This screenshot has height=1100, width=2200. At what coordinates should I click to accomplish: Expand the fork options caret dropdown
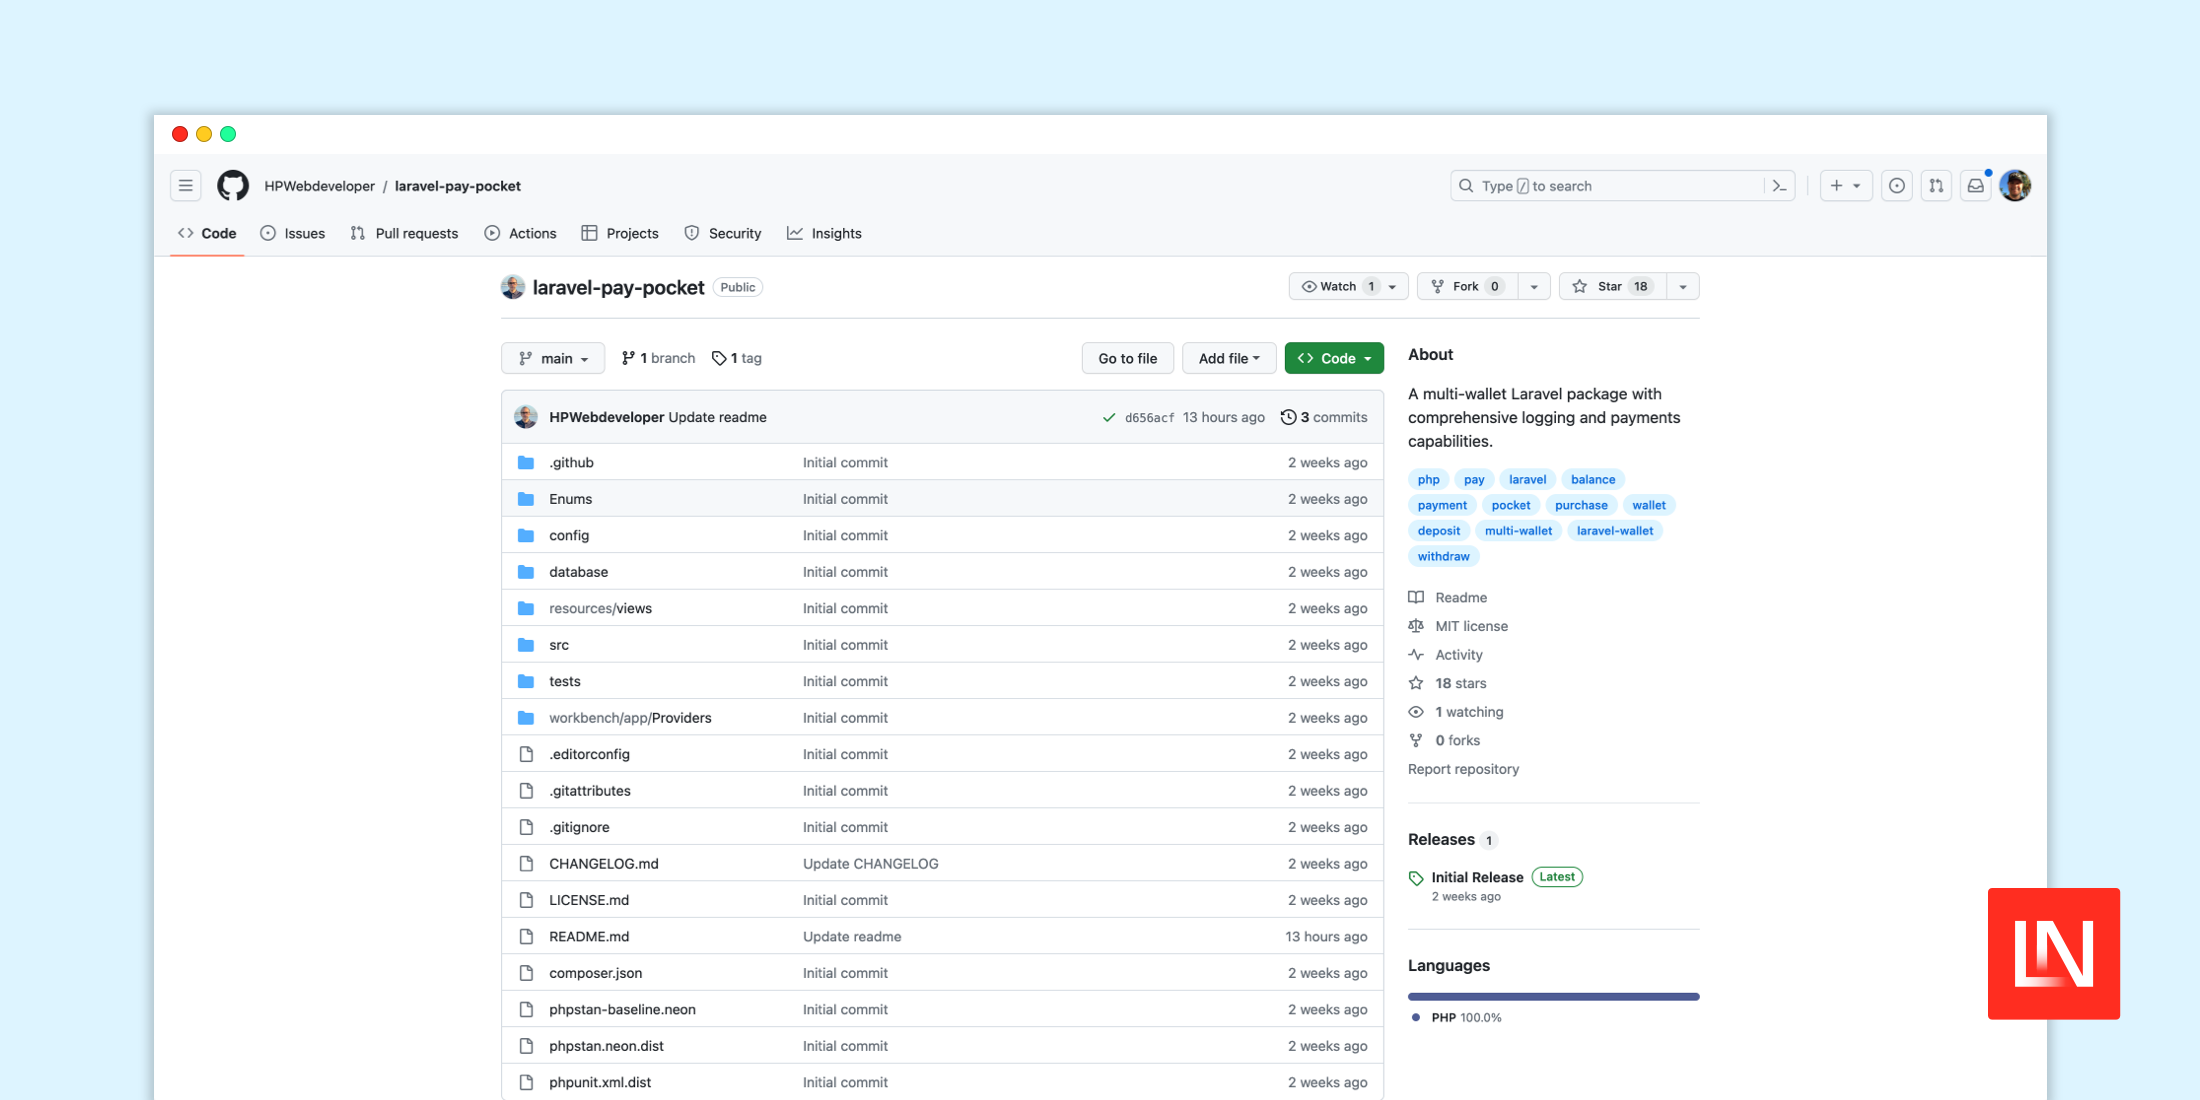pos(1534,287)
